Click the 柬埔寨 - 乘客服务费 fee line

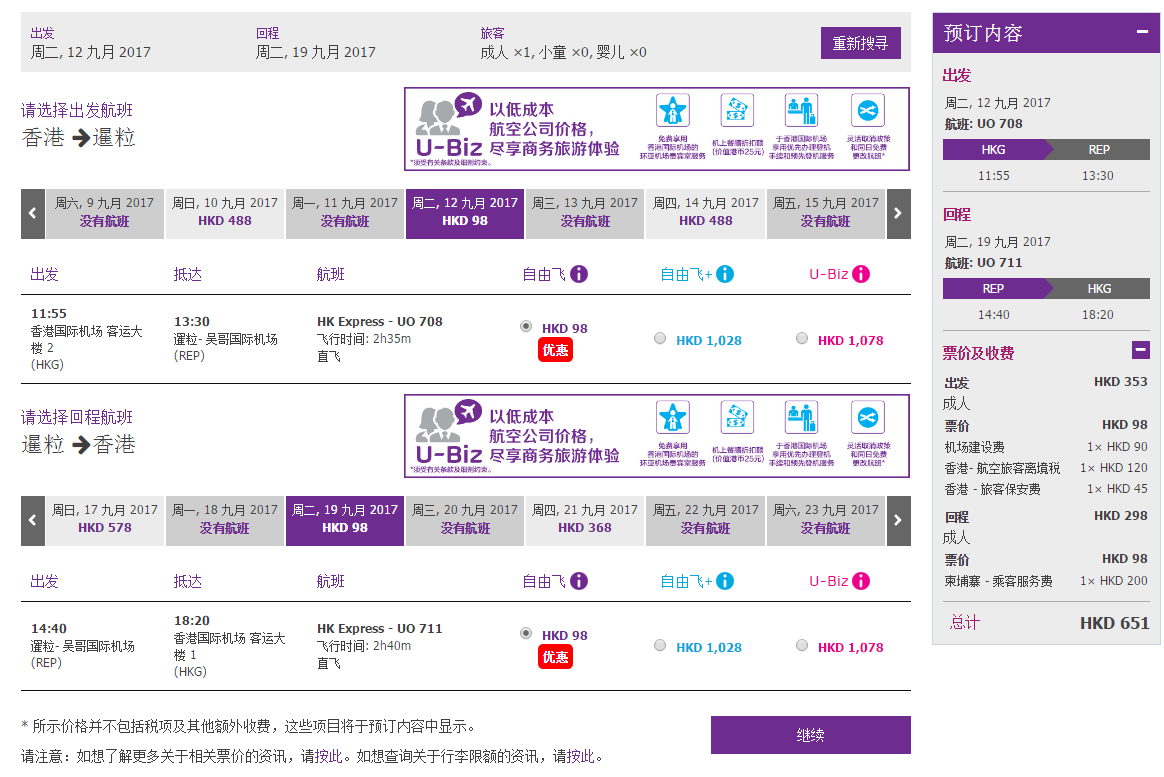(x=1046, y=581)
